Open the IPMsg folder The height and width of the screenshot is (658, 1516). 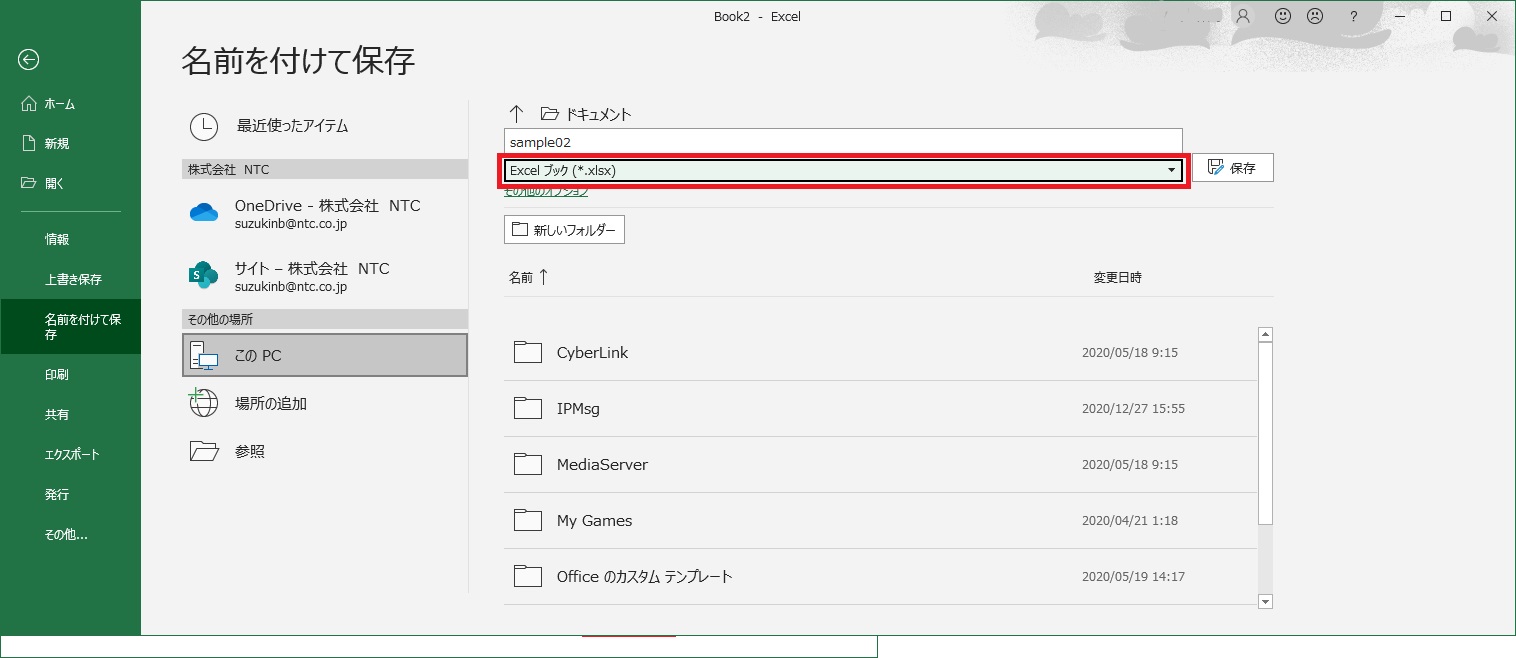pyautogui.click(x=880, y=409)
